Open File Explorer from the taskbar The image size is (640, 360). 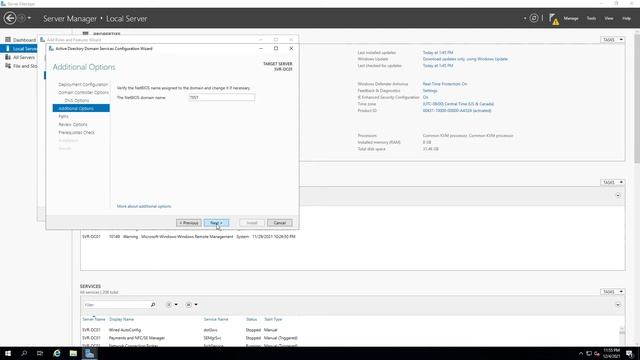click(x=73, y=353)
